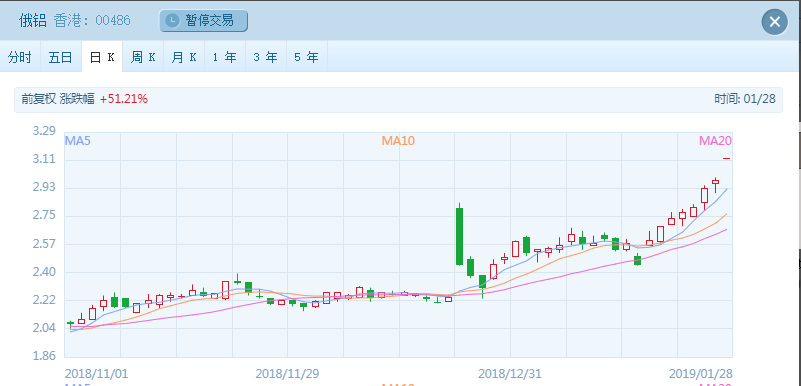Click the MA5 legend label
Image resolution: width=801 pixels, height=386 pixels.
click(x=78, y=141)
